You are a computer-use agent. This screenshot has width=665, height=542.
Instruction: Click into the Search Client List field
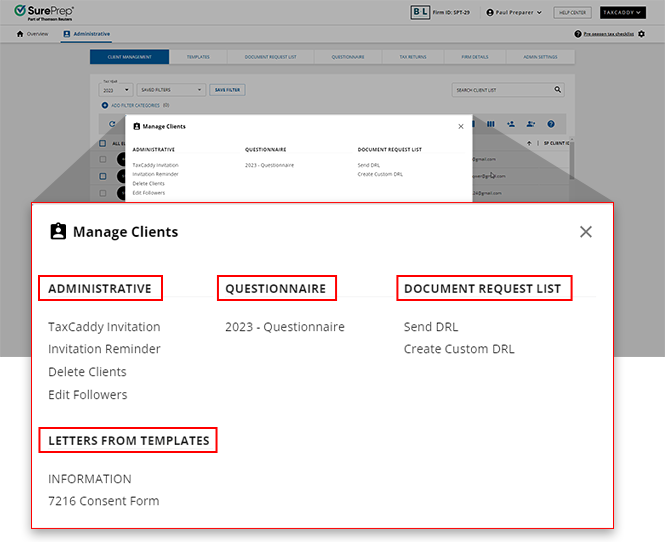(x=500, y=90)
